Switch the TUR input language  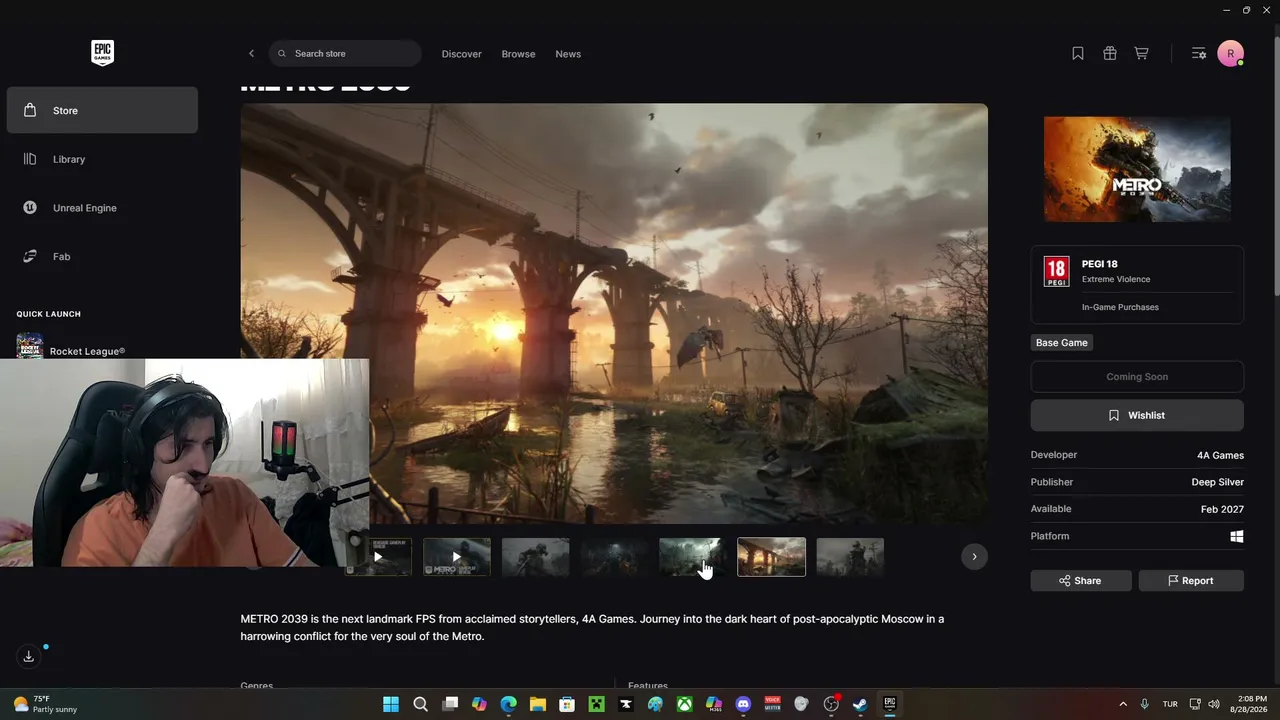point(1170,704)
